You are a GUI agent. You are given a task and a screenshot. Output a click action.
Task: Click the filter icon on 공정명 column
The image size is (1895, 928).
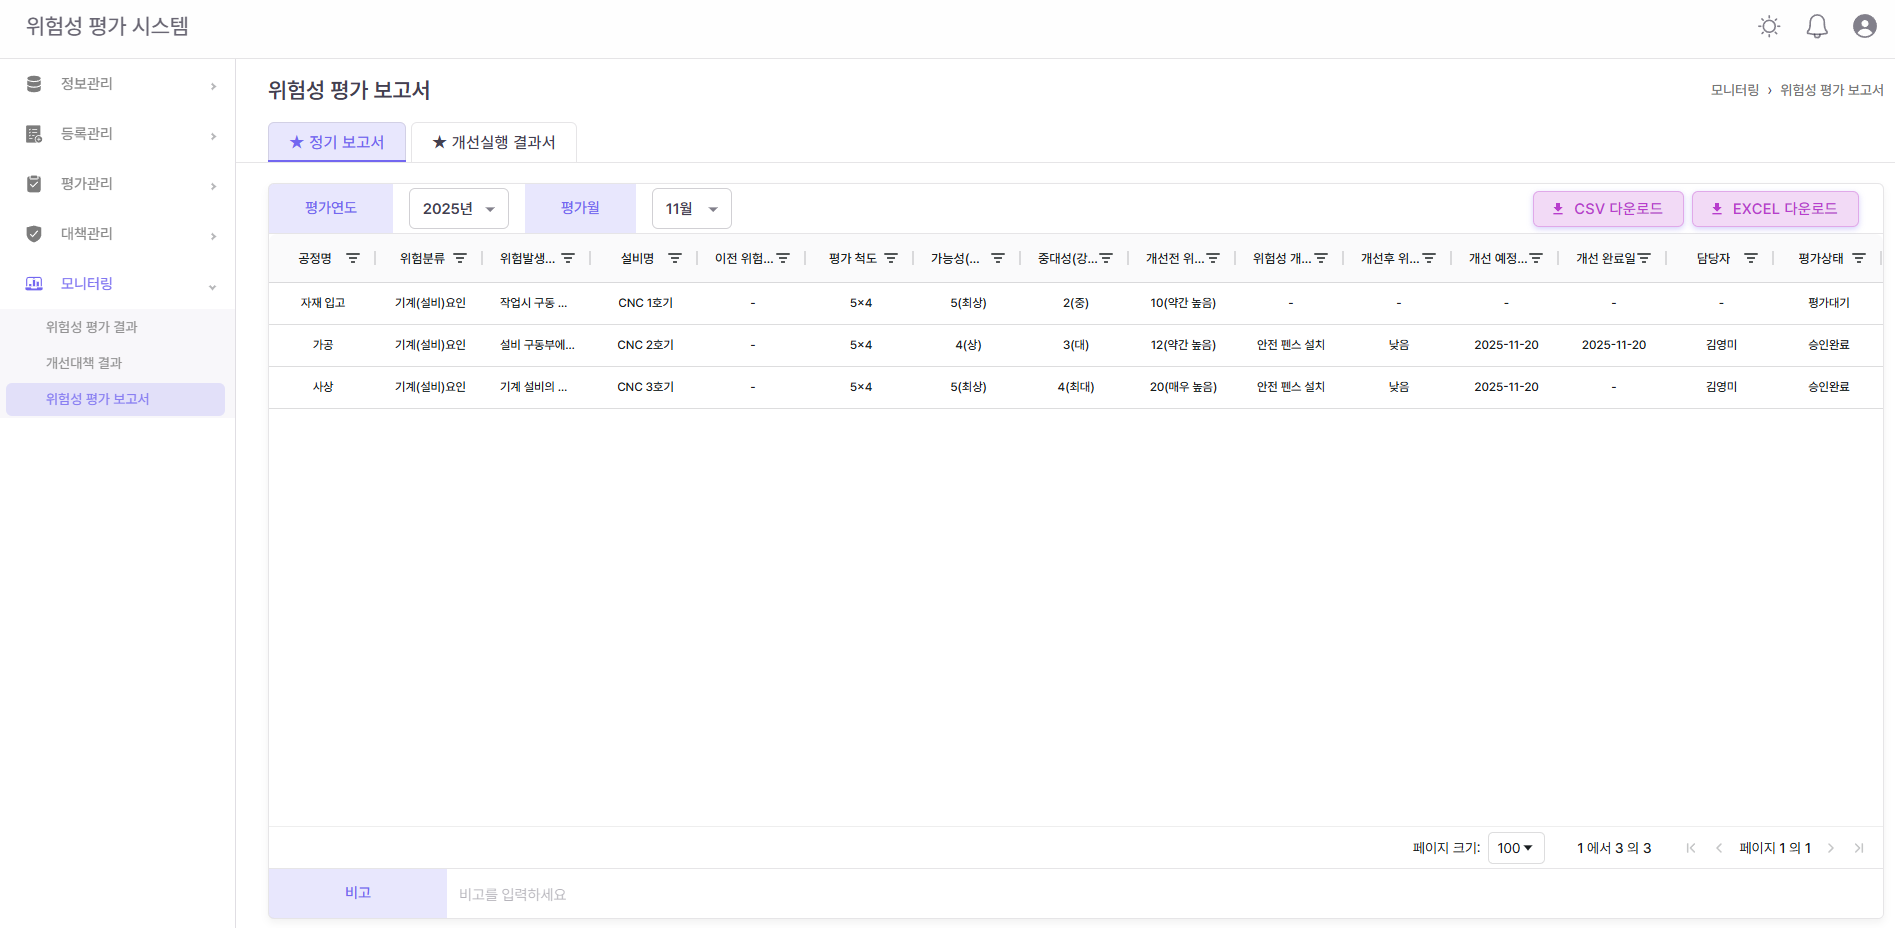click(x=353, y=258)
